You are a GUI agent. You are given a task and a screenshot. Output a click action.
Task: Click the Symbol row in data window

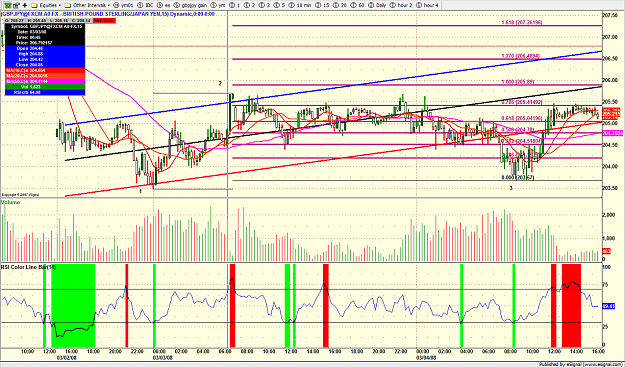45,26
